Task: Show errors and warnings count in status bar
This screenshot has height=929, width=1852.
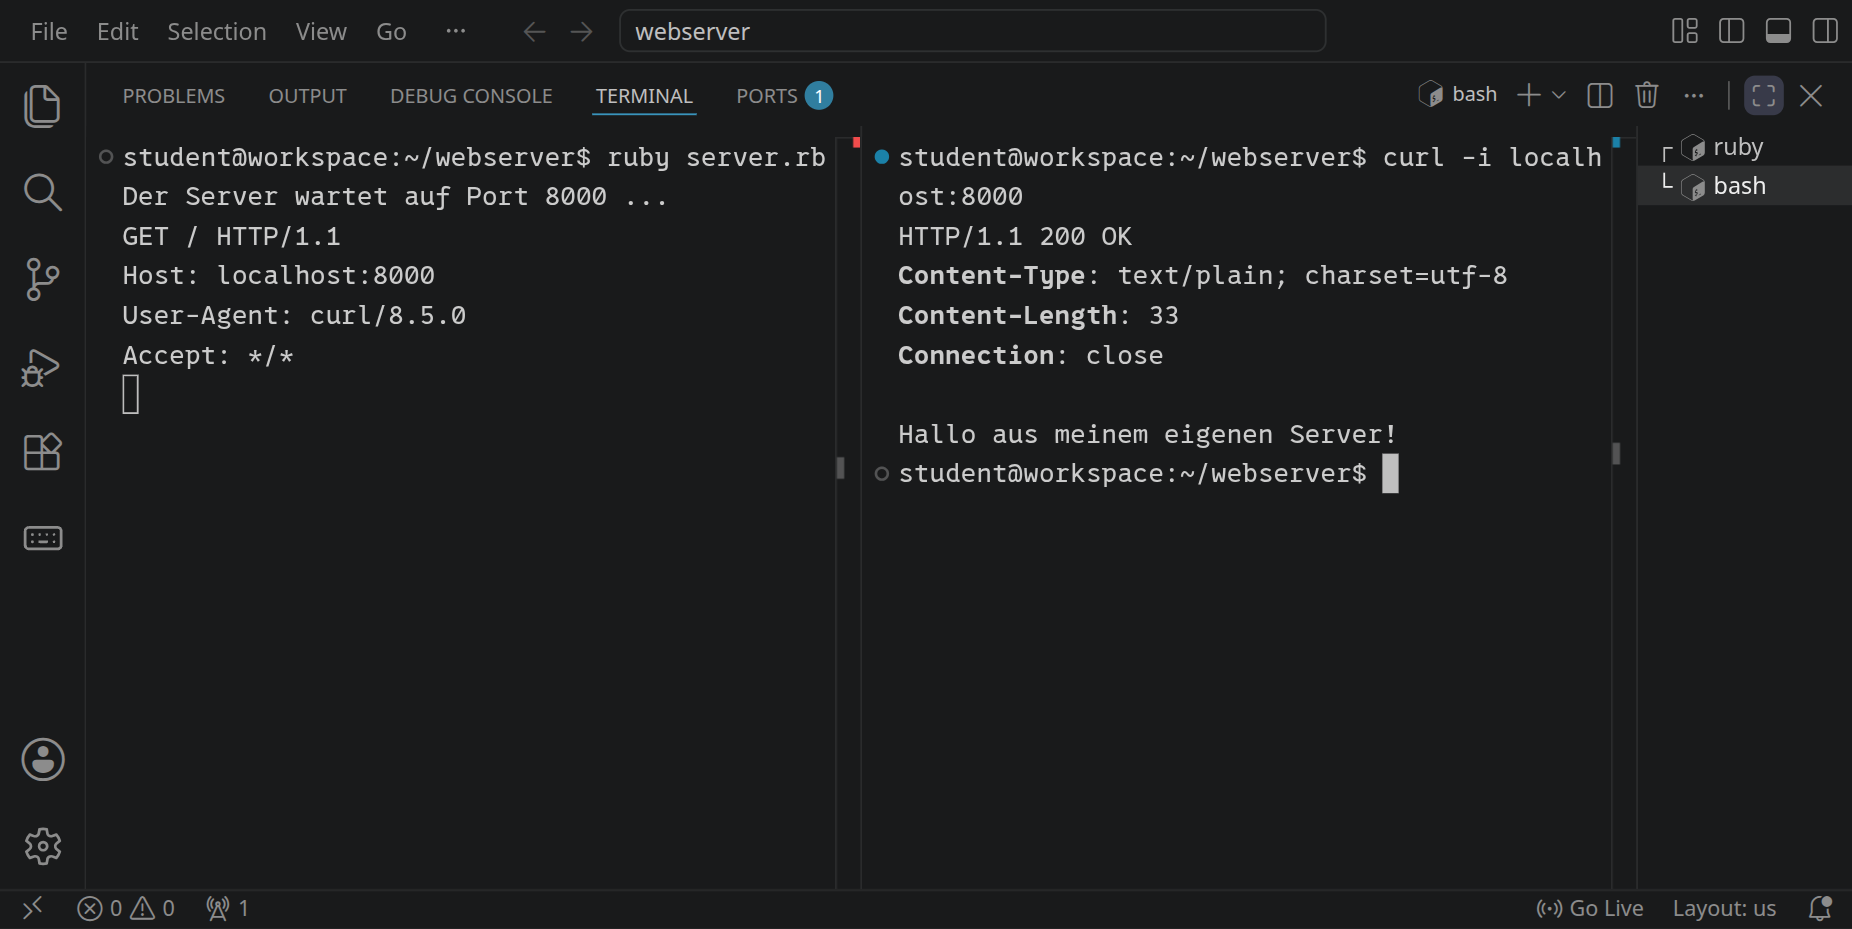Action: click(x=126, y=908)
